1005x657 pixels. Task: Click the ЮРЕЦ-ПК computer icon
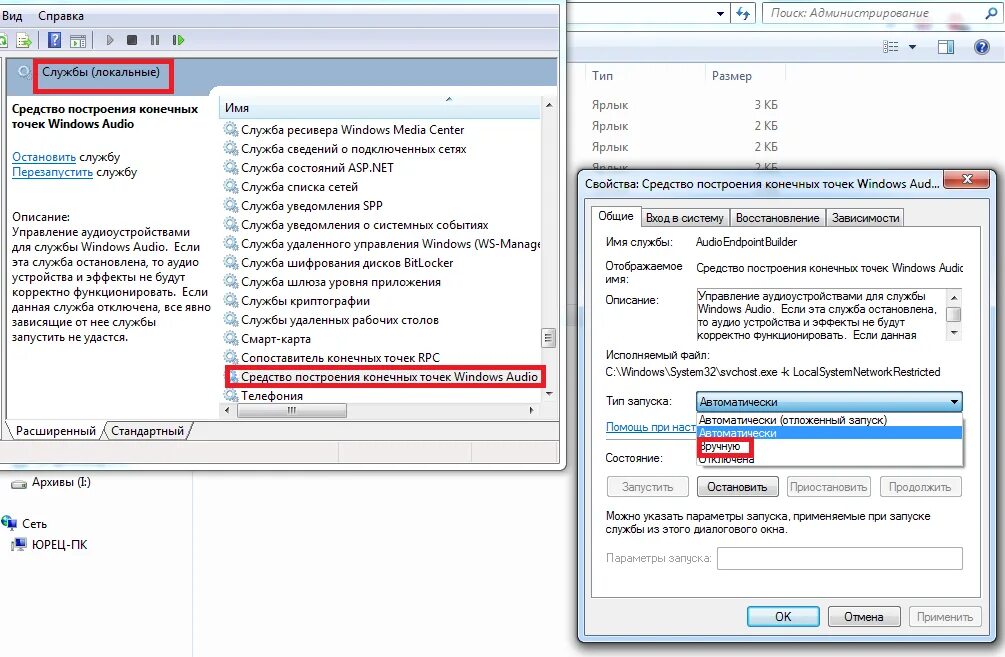(20, 545)
